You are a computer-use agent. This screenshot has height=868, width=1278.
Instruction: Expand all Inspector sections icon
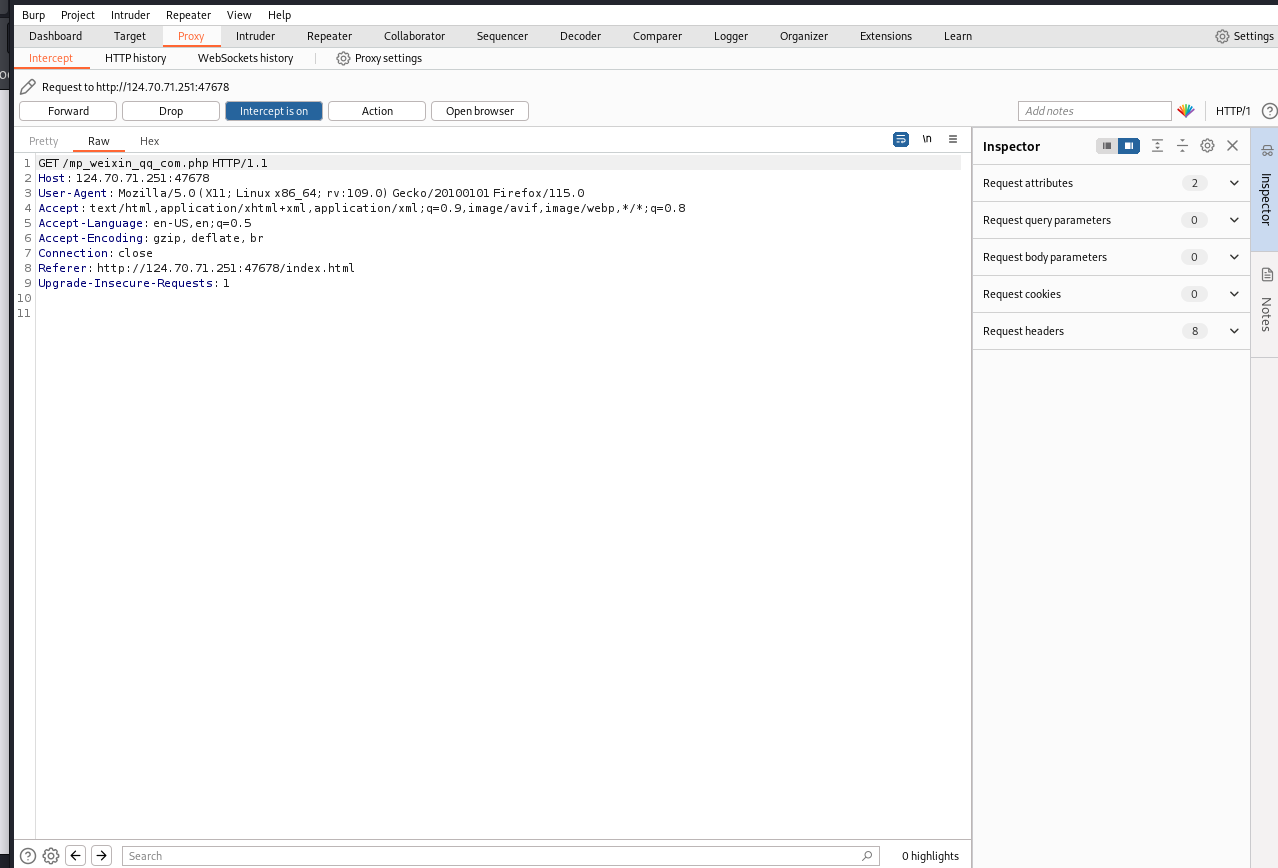point(1157,146)
